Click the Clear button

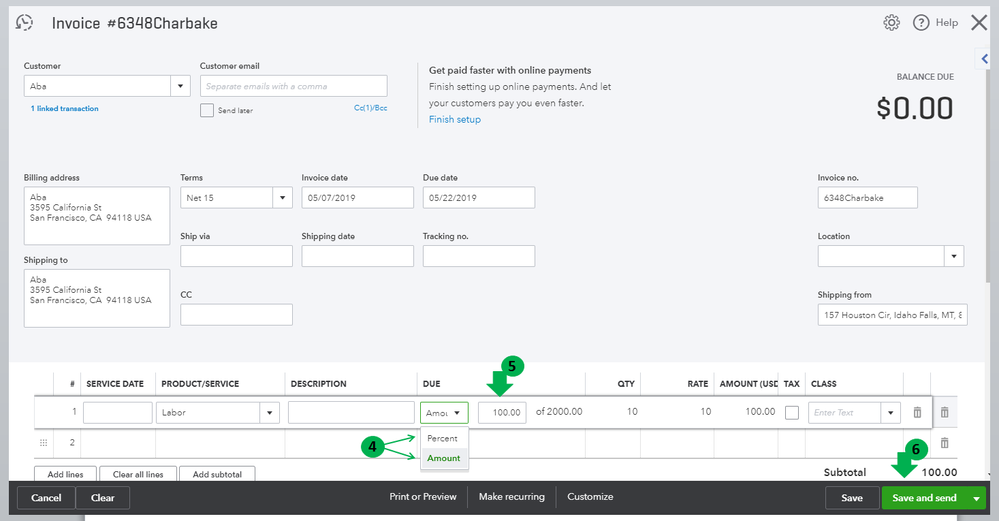[x=103, y=498]
